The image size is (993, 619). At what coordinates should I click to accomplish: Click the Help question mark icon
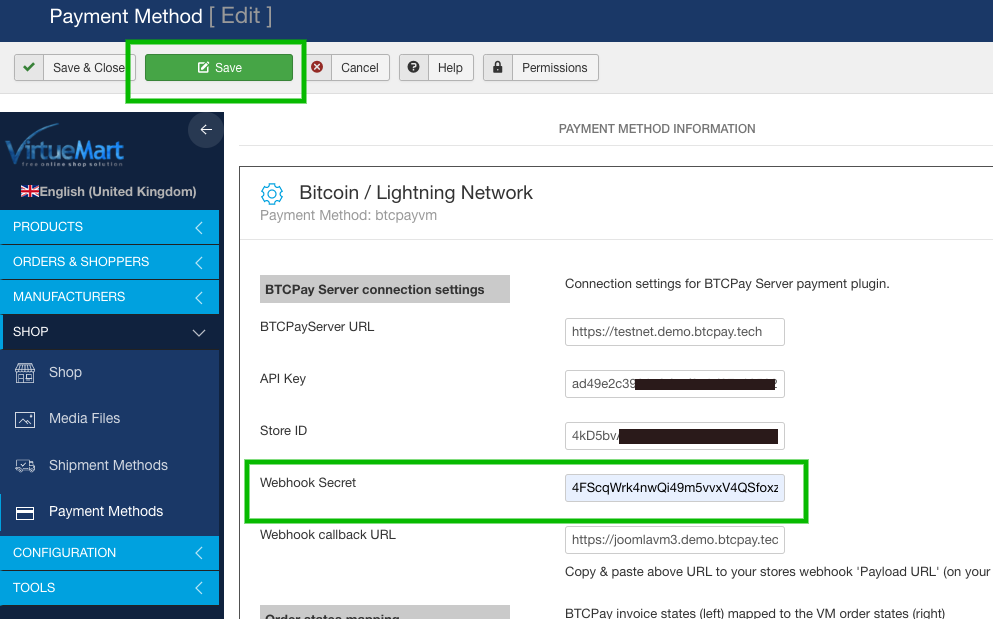tap(413, 68)
